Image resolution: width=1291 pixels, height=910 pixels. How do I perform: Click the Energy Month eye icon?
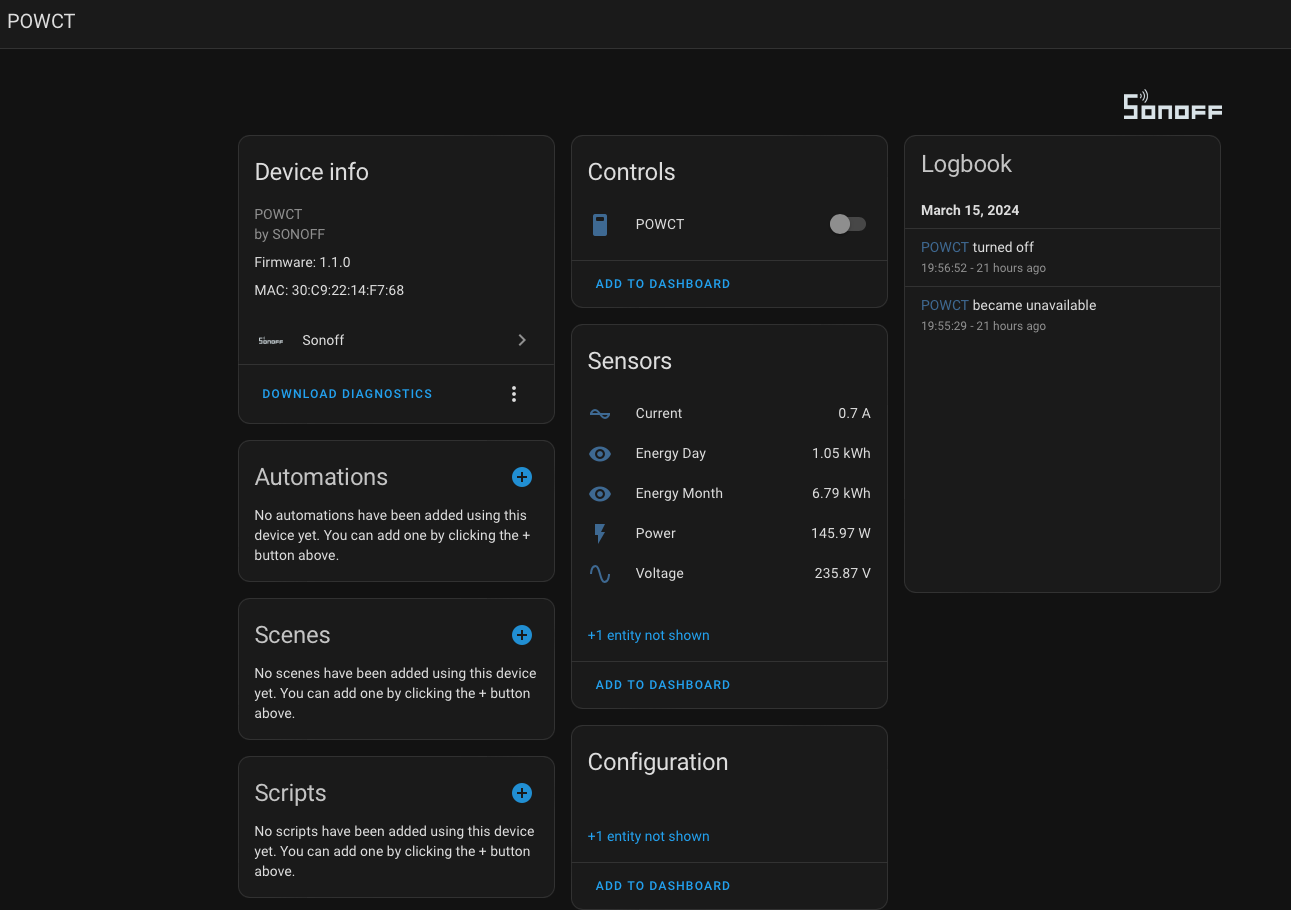(600, 493)
